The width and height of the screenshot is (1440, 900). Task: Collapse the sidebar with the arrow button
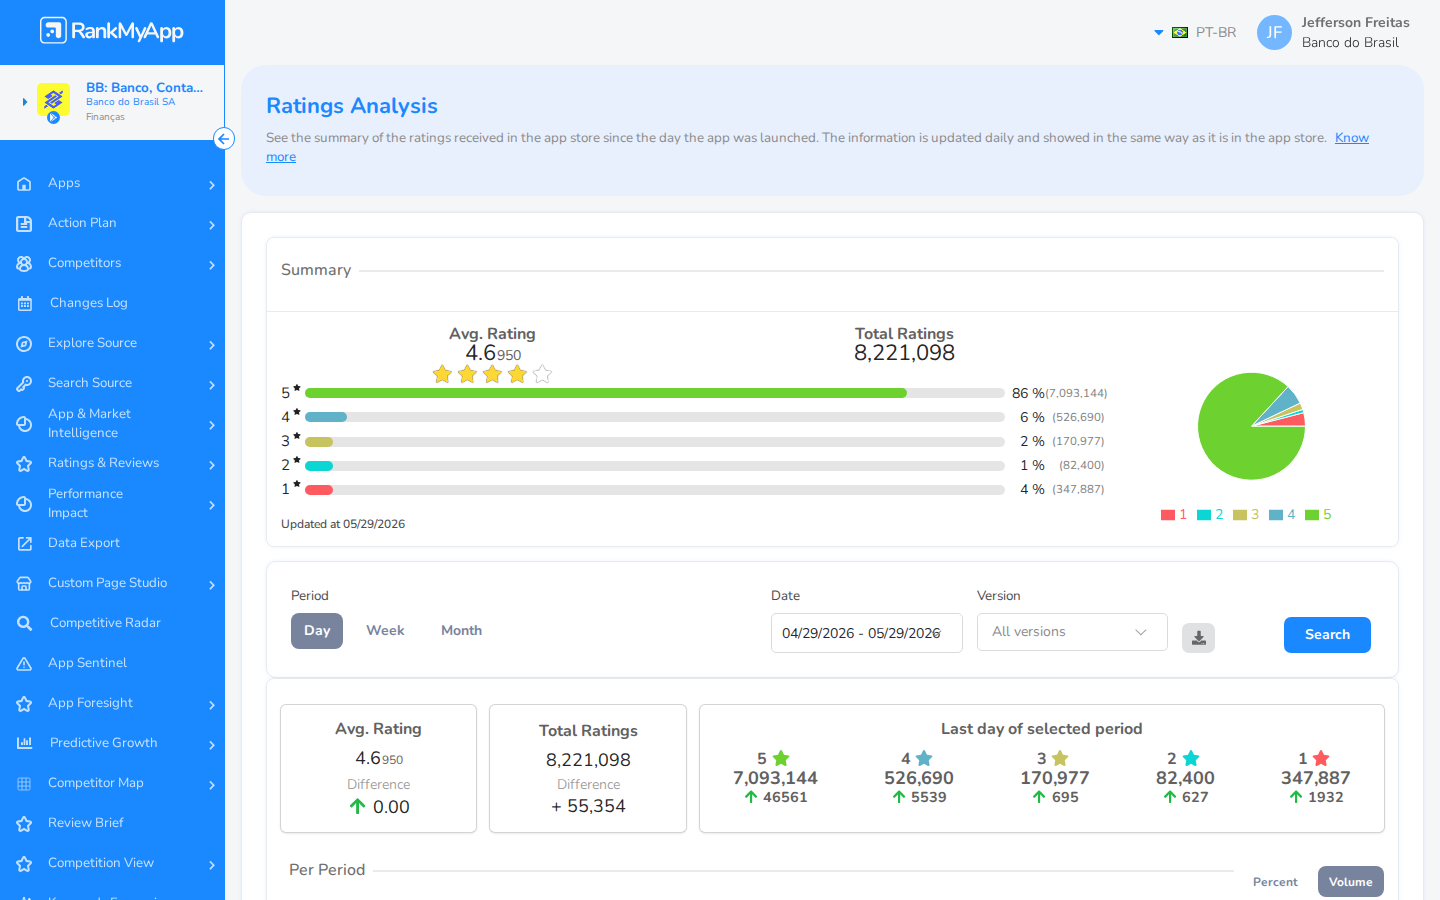click(224, 139)
